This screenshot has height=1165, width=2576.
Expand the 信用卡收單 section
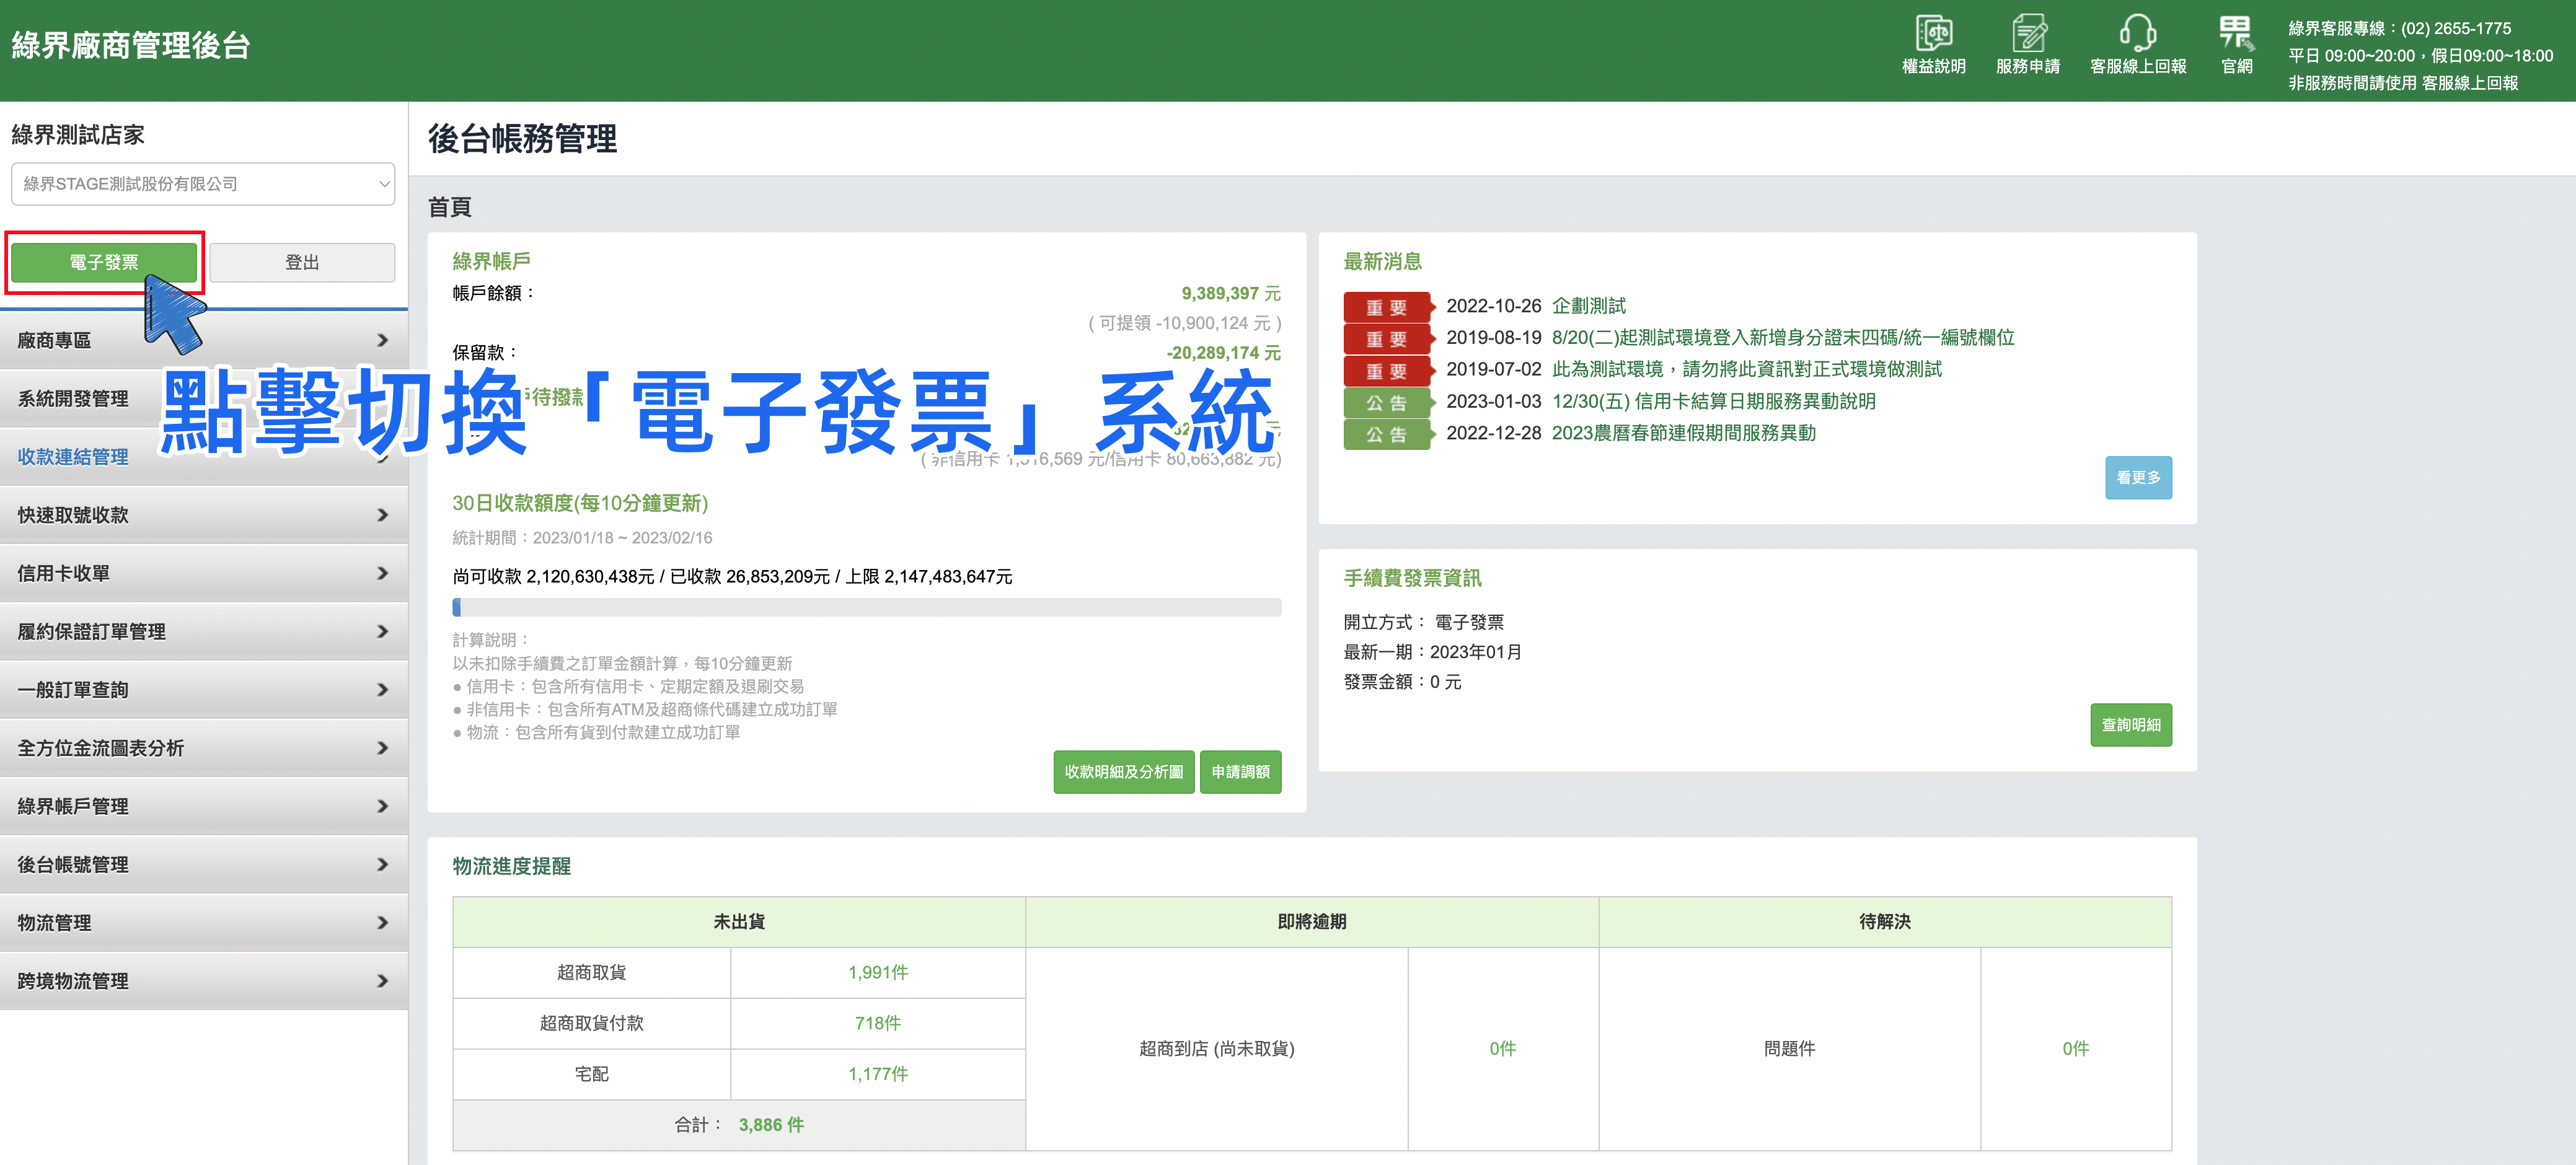pyautogui.click(x=204, y=573)
